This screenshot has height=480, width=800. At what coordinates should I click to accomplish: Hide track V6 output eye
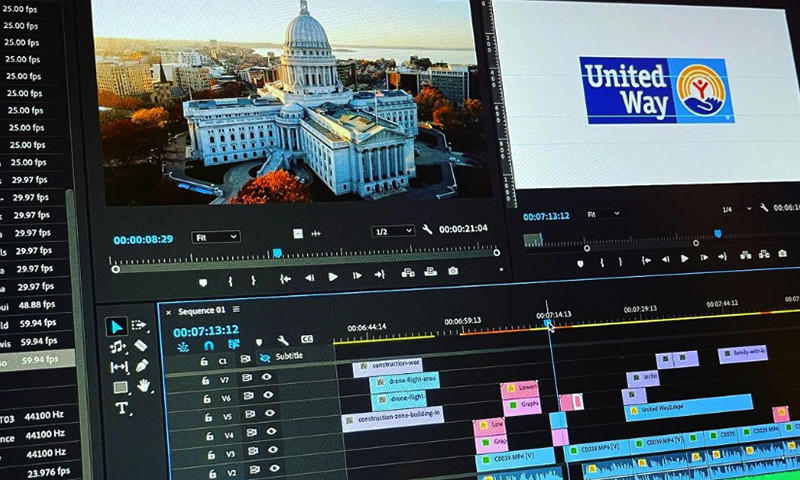[268, 395]
